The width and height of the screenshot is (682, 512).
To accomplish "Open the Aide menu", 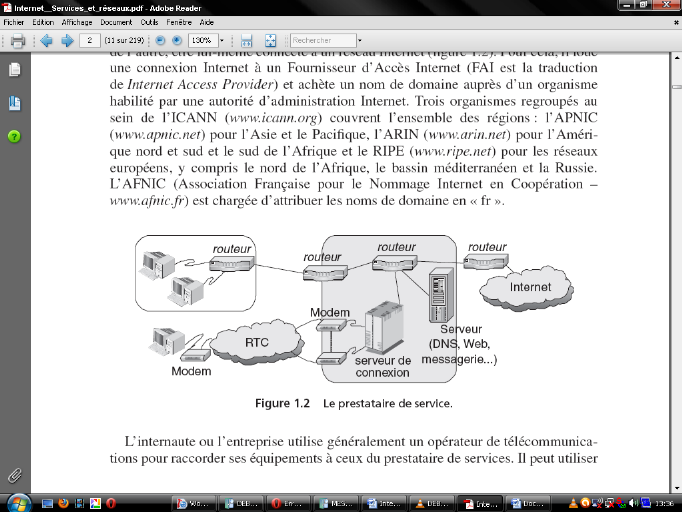I will point(207,22).
